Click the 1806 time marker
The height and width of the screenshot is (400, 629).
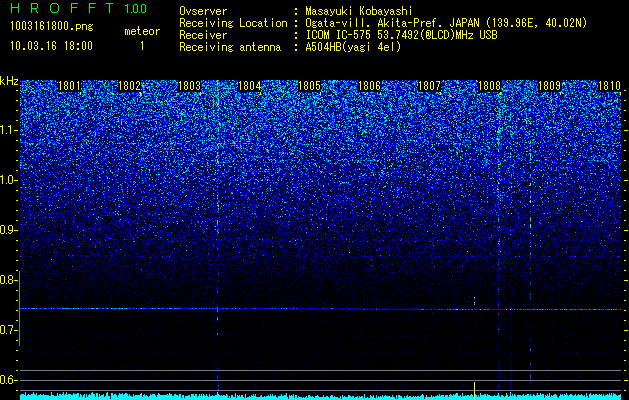(369, 86)
